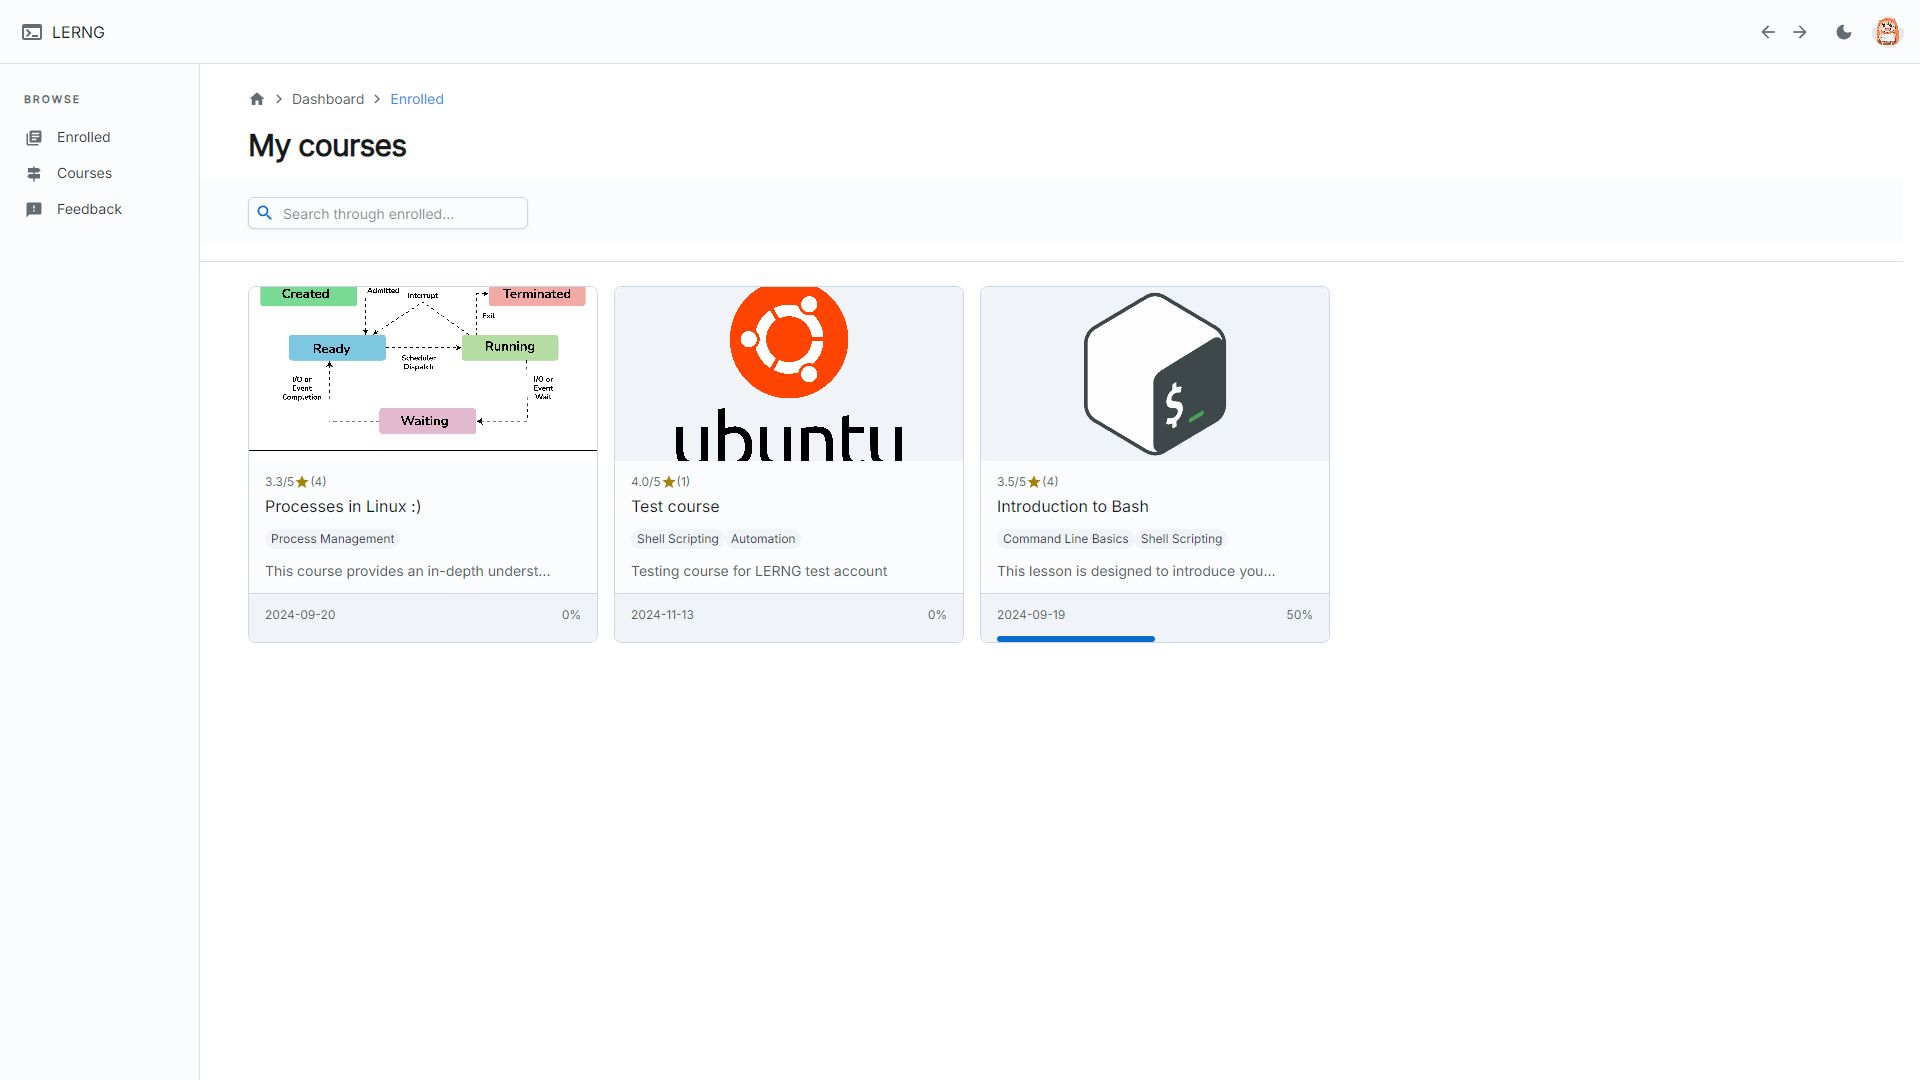The height and width of the screenshot is (1080, 1920).
Task: Click the Introduction to Bash title
Action: [x=1072, y=507]
